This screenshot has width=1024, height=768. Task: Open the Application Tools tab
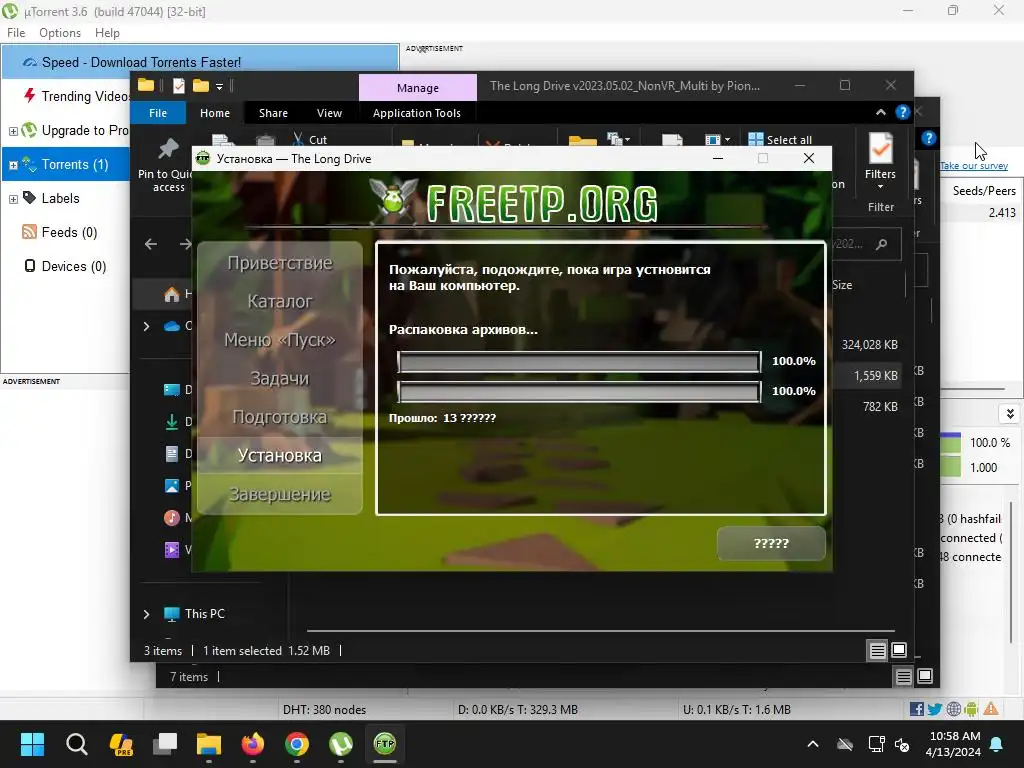coord(417,112)
